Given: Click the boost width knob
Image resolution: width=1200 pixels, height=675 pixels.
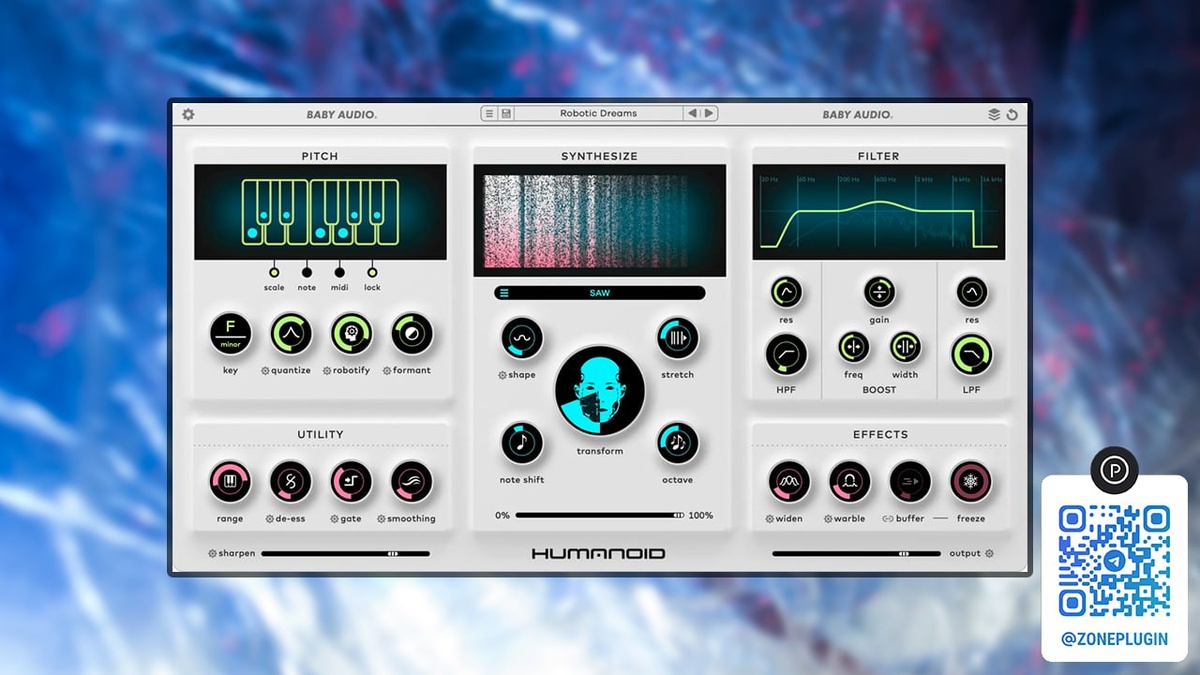Looking at the screenshot, I should (x=905, y=348).
